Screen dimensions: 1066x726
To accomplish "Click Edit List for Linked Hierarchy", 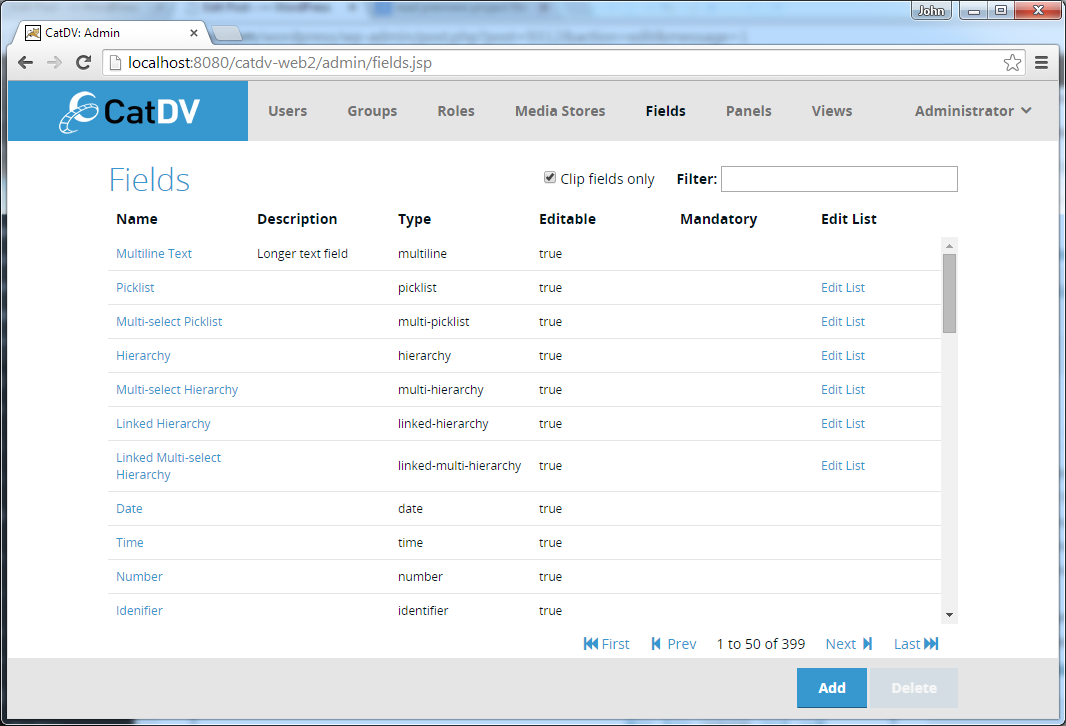I will [x=842, y=424].
